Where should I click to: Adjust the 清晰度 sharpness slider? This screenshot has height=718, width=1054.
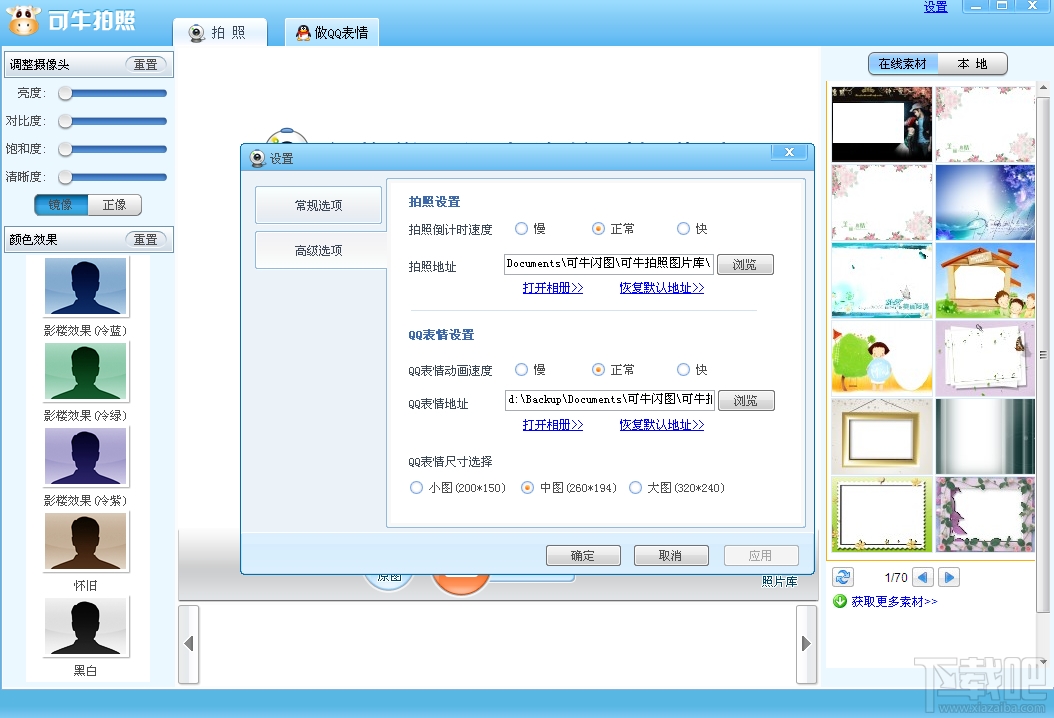coord(112,177)
